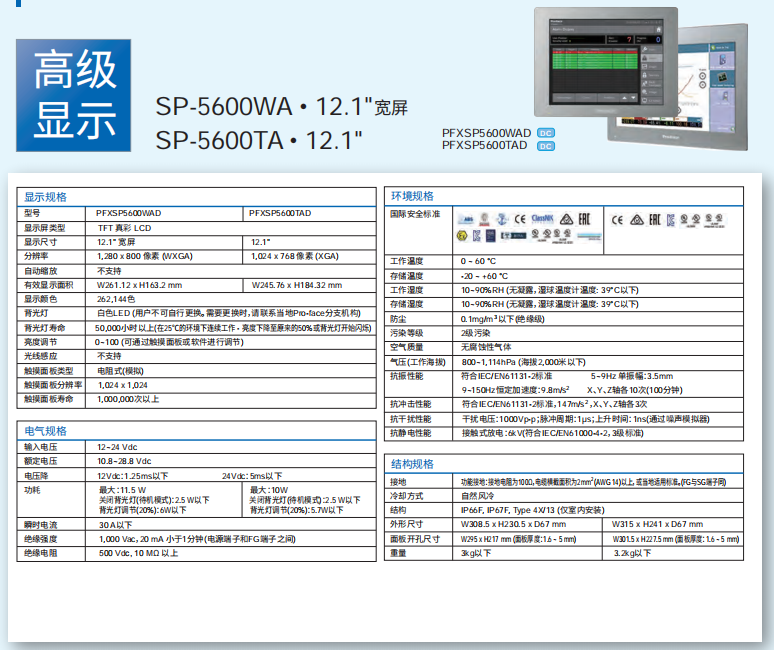
Task: Click the 干扰电压:1000Vp-p value
Action: click(x=585, y=419)
